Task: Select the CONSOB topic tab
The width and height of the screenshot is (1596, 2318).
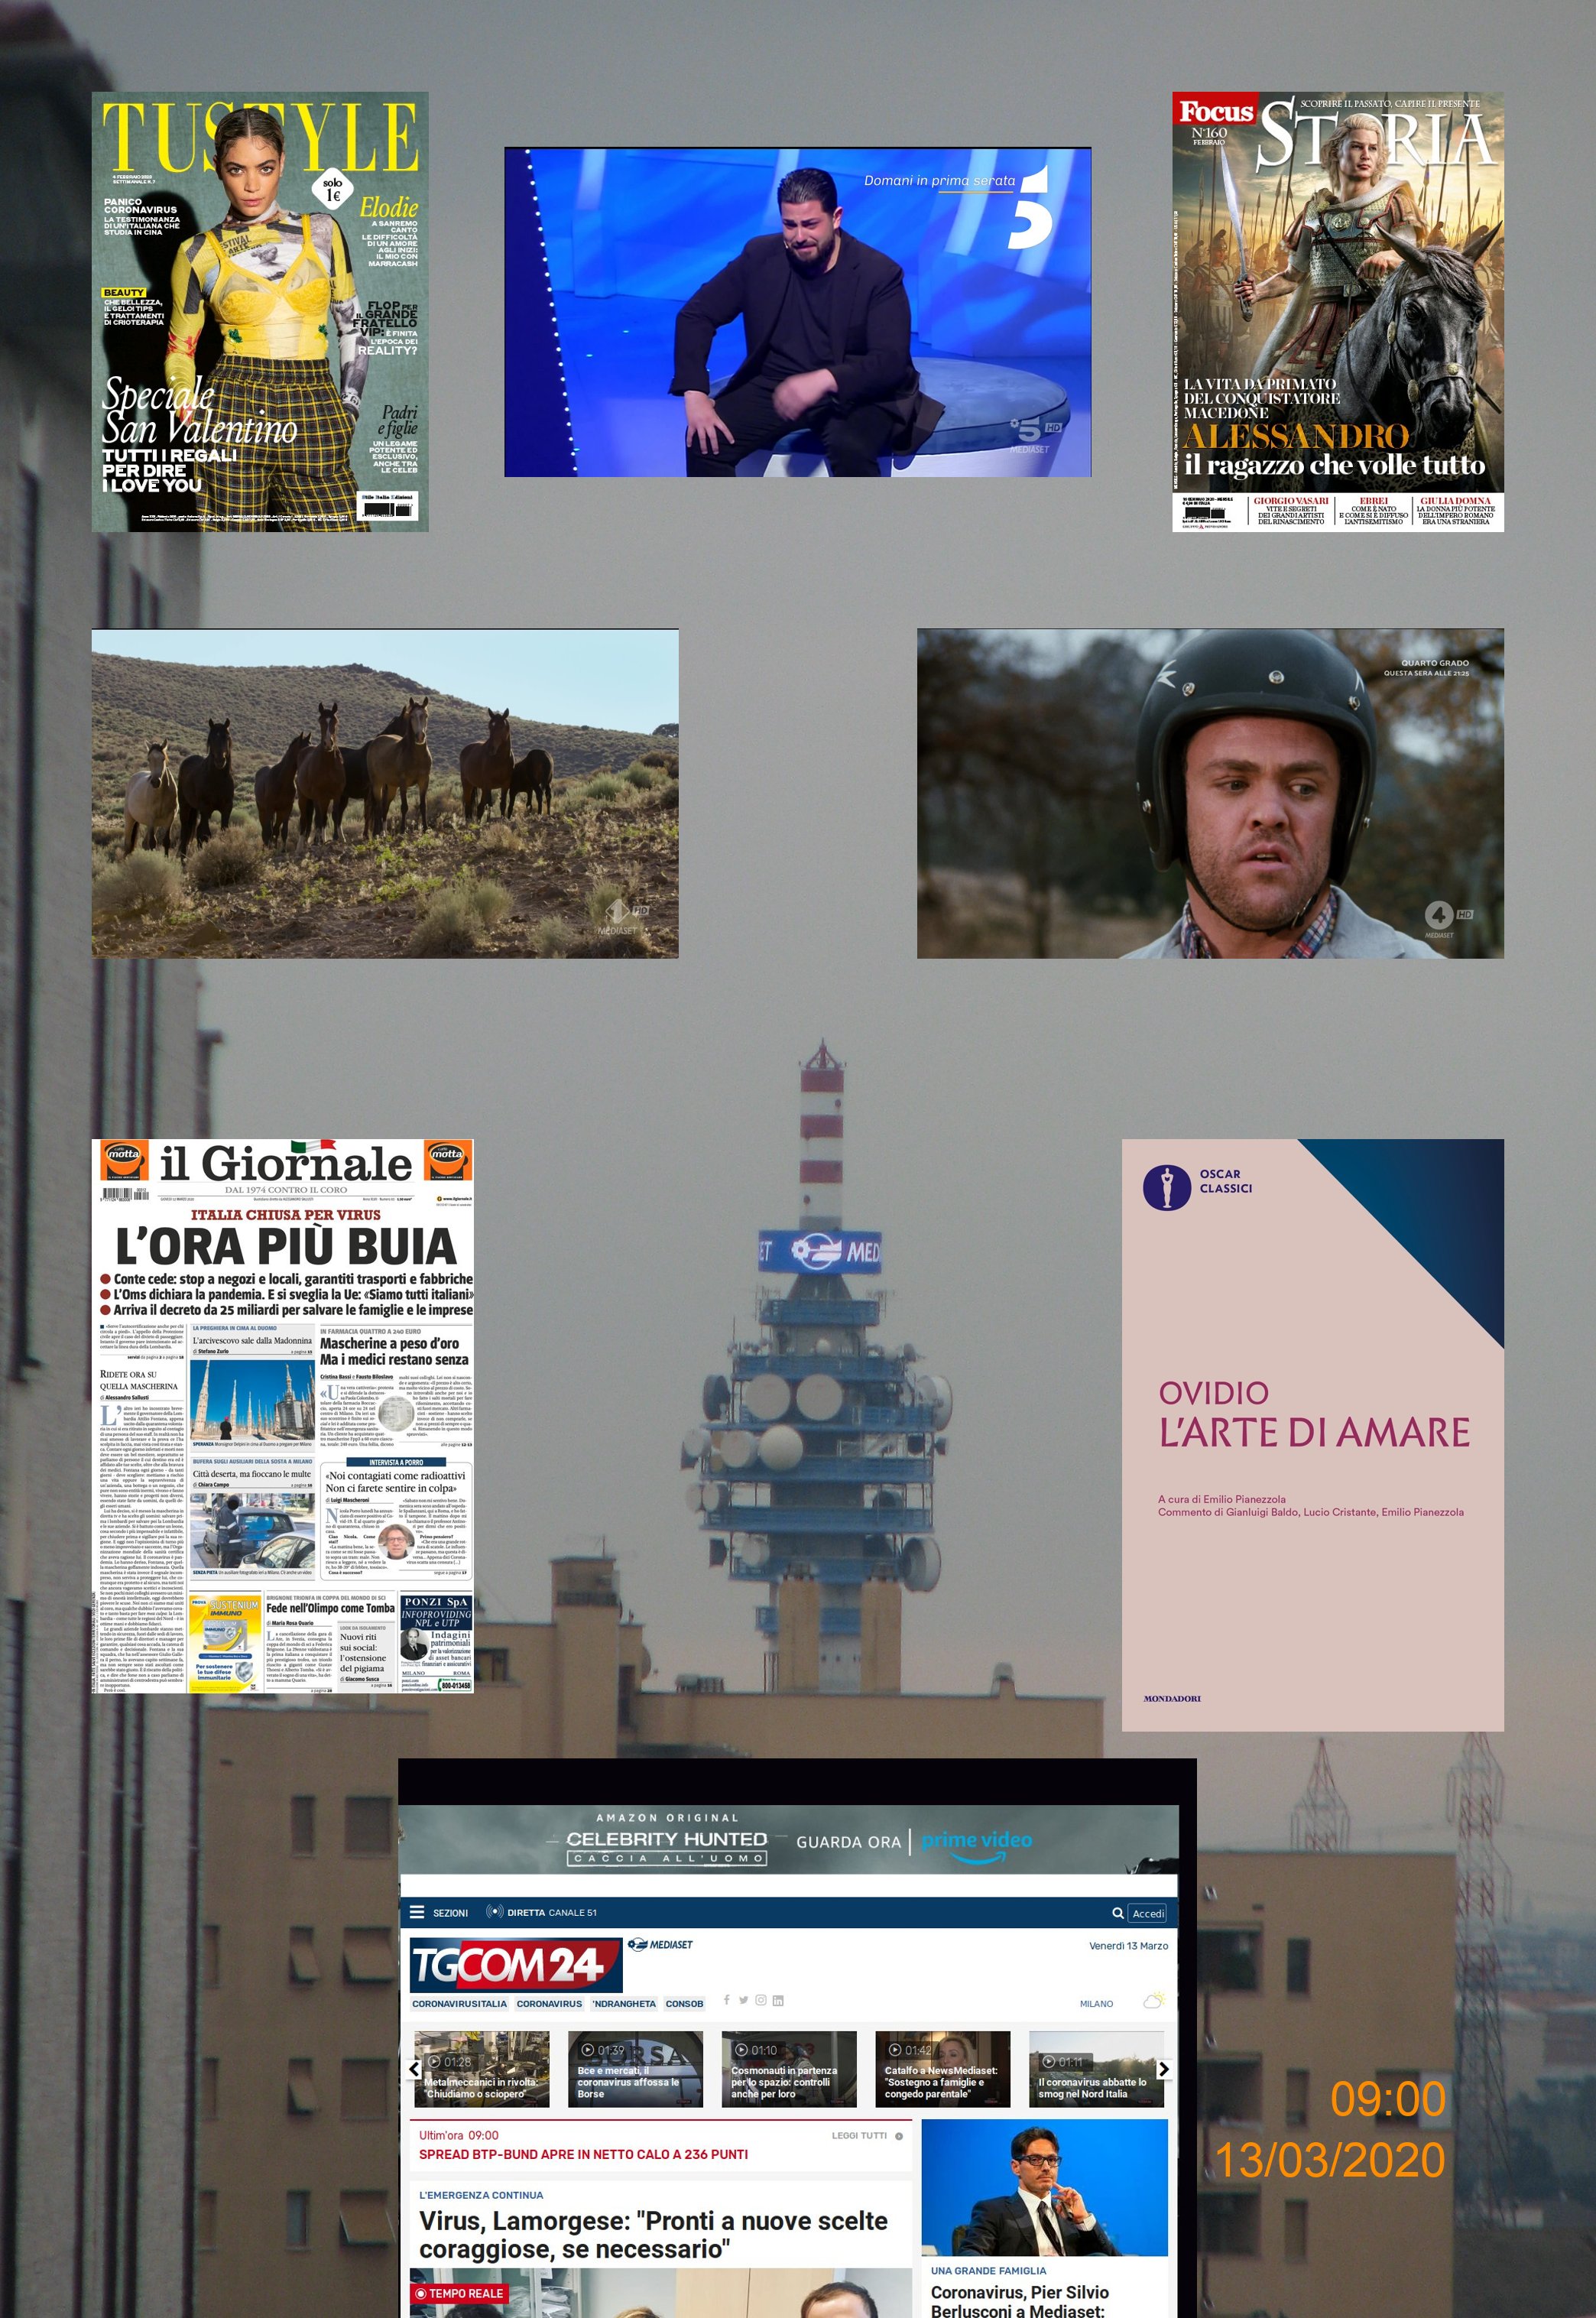Action: pyautogui.click(x=684, y=2003)
